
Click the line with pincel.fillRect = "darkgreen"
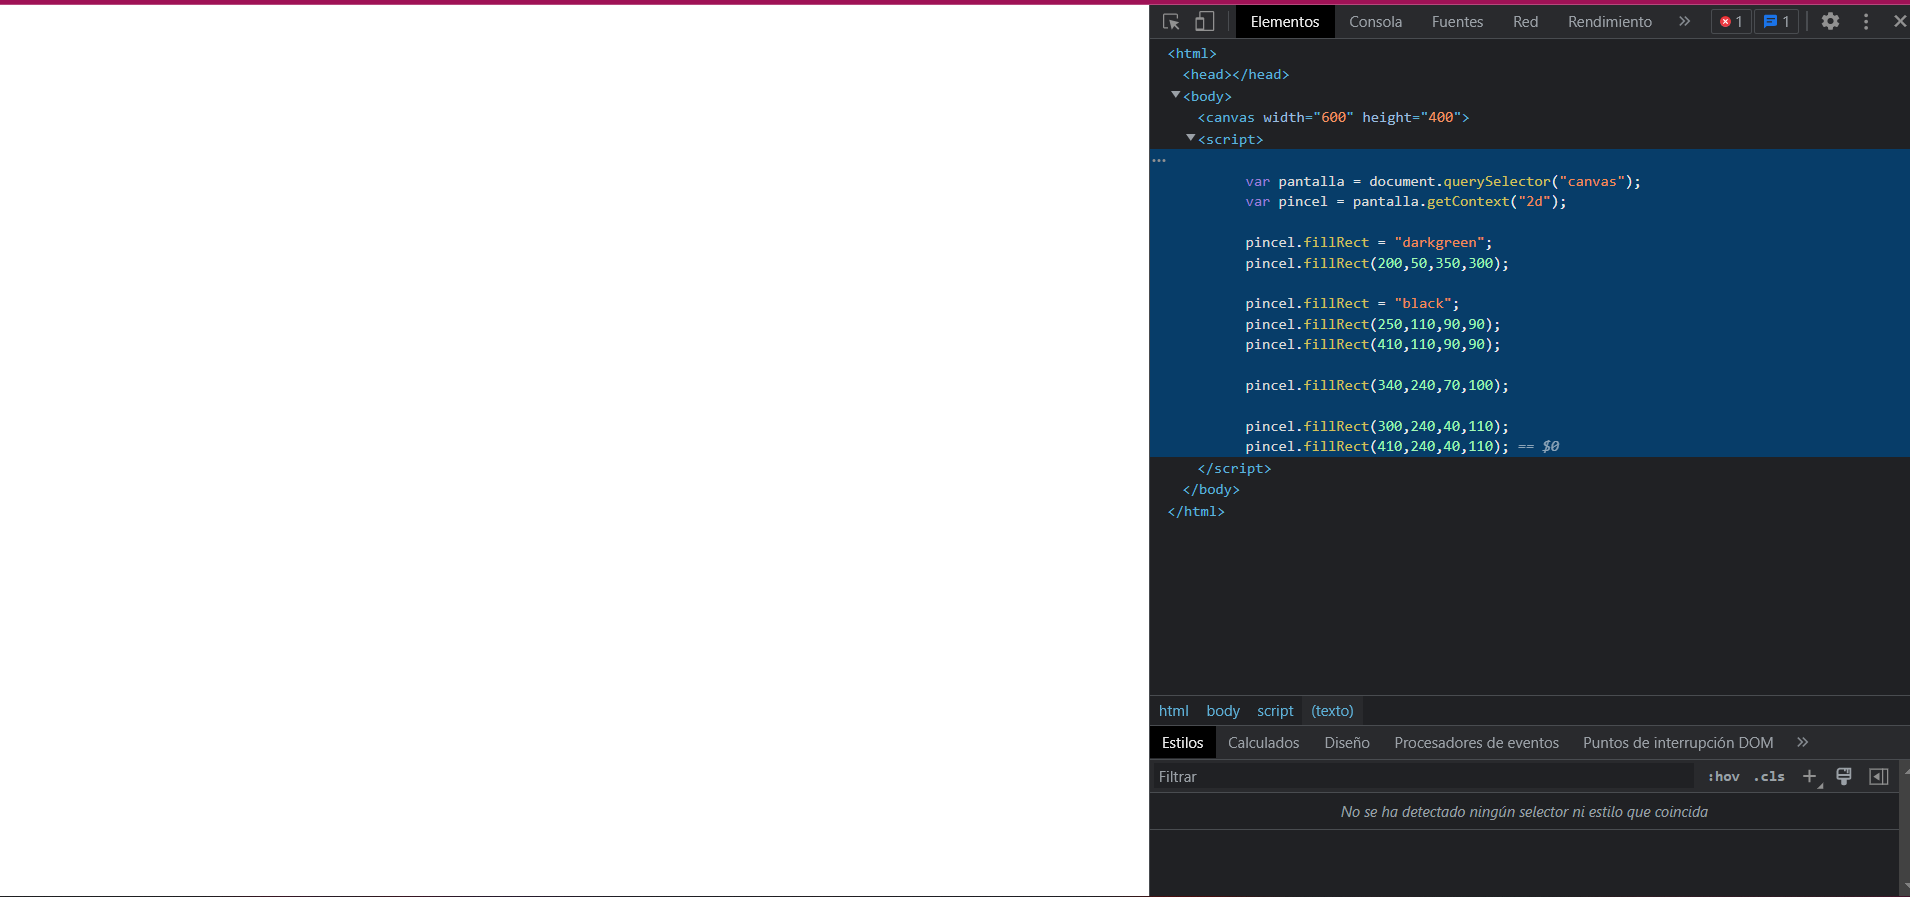pyautogui.click(x=1368, y=242)
